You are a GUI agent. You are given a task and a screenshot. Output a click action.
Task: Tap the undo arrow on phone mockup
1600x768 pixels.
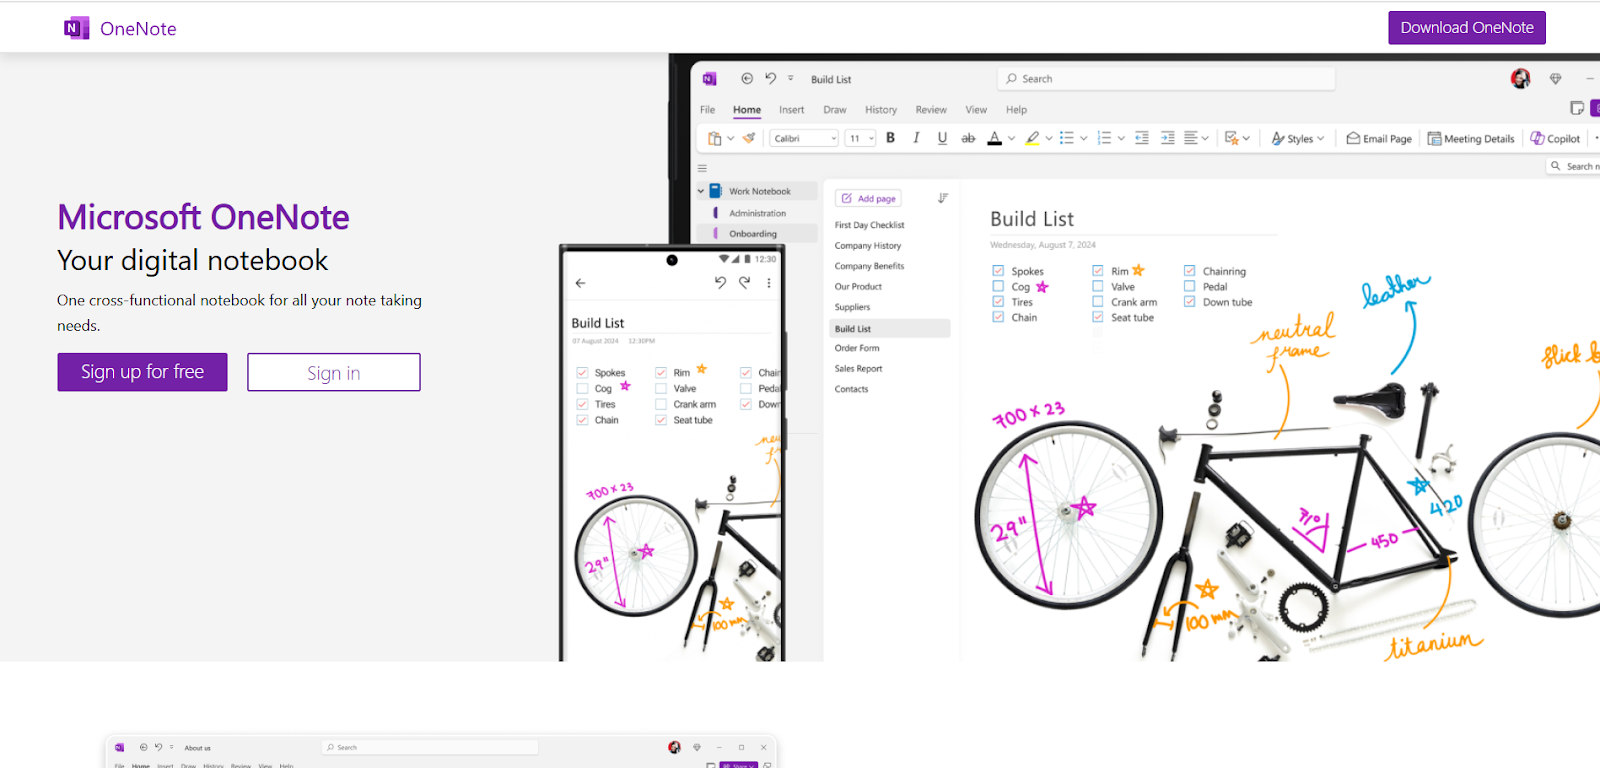(720, 283)
